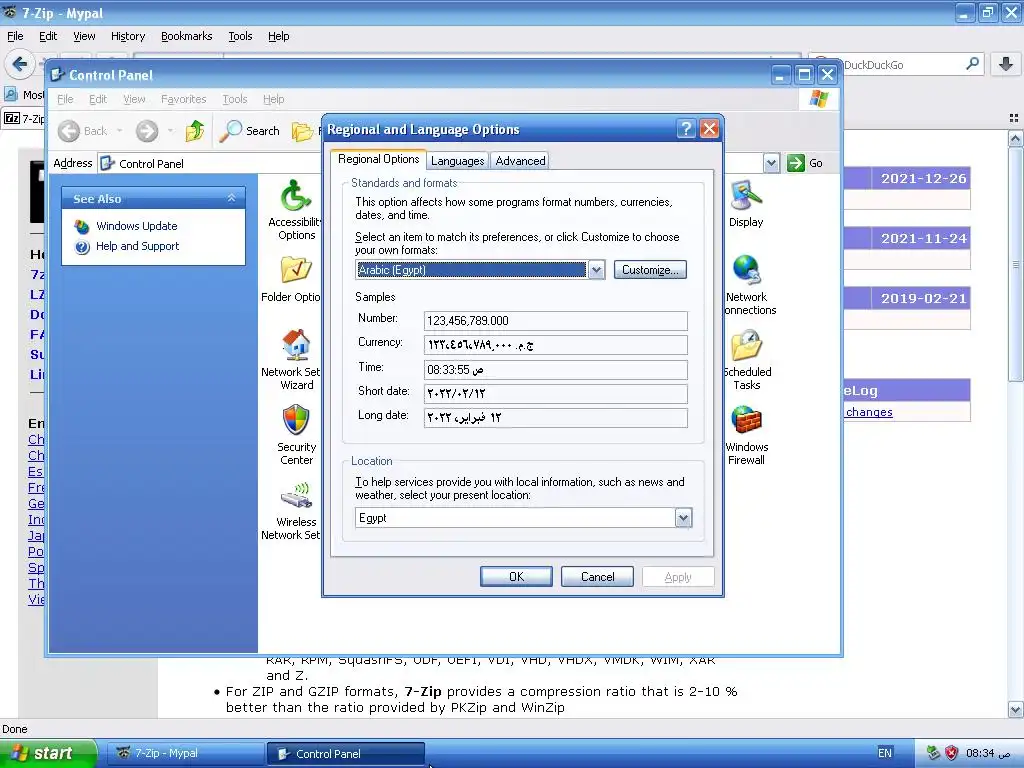Collapse the See Also panel
Image resolution: width=1024 pixels, height=768 pixels.
[x=231, y=198]
